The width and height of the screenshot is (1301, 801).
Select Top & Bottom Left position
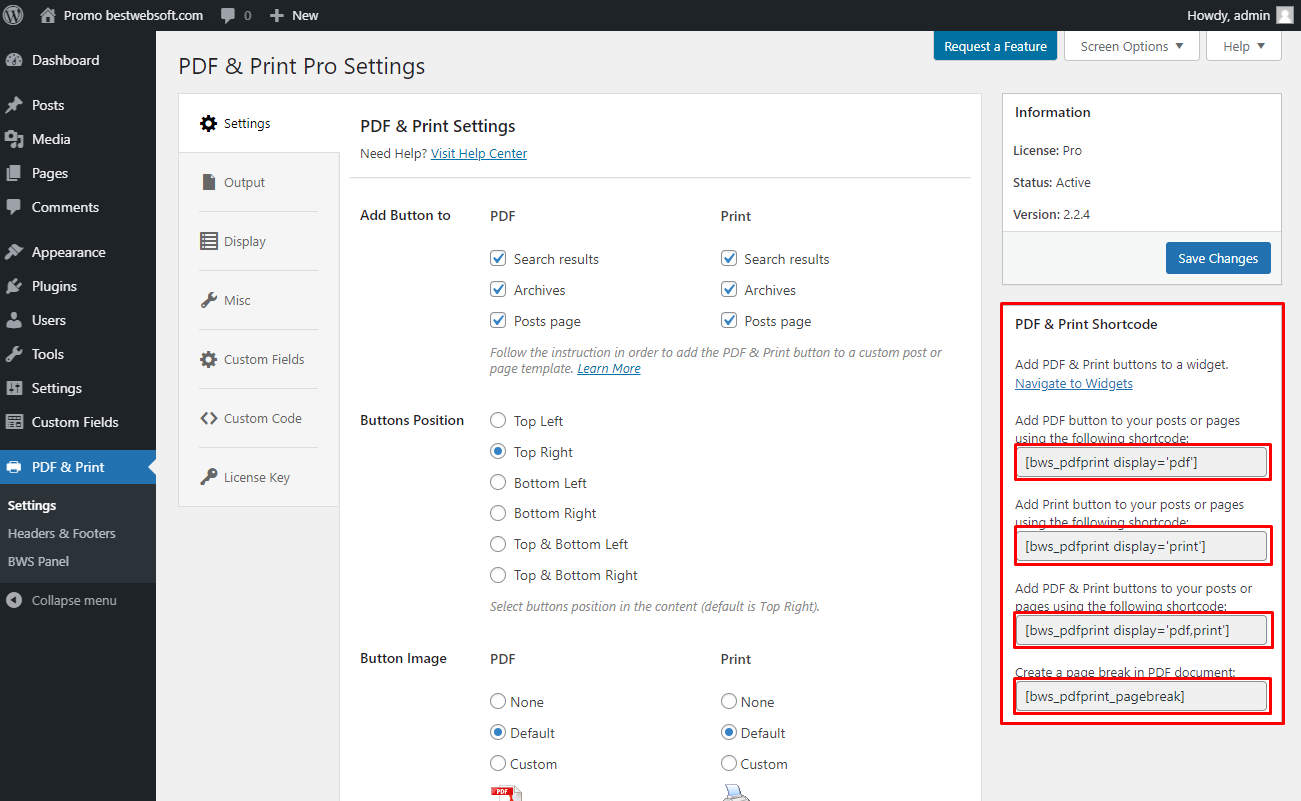(x=498, y=544)
